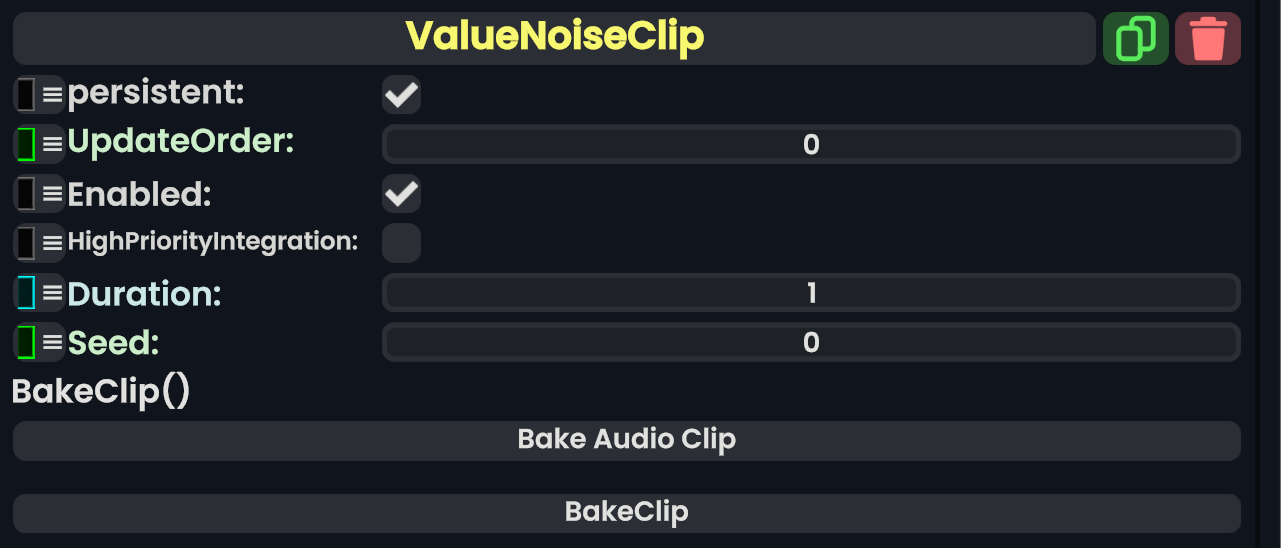Uncheck the persistent checkbox
This screenshot has height=548, width=1281.
click(x=401, y=95)
